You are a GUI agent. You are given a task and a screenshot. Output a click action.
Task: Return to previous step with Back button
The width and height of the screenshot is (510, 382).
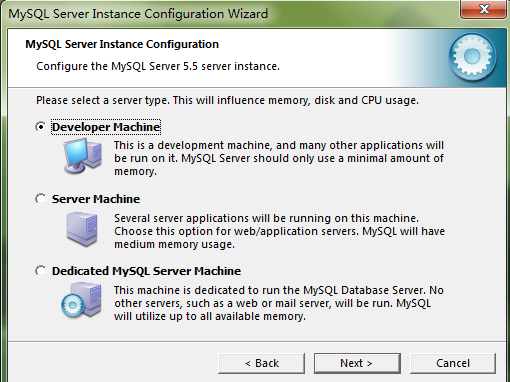pyautogui.click(x=261, y=363)
